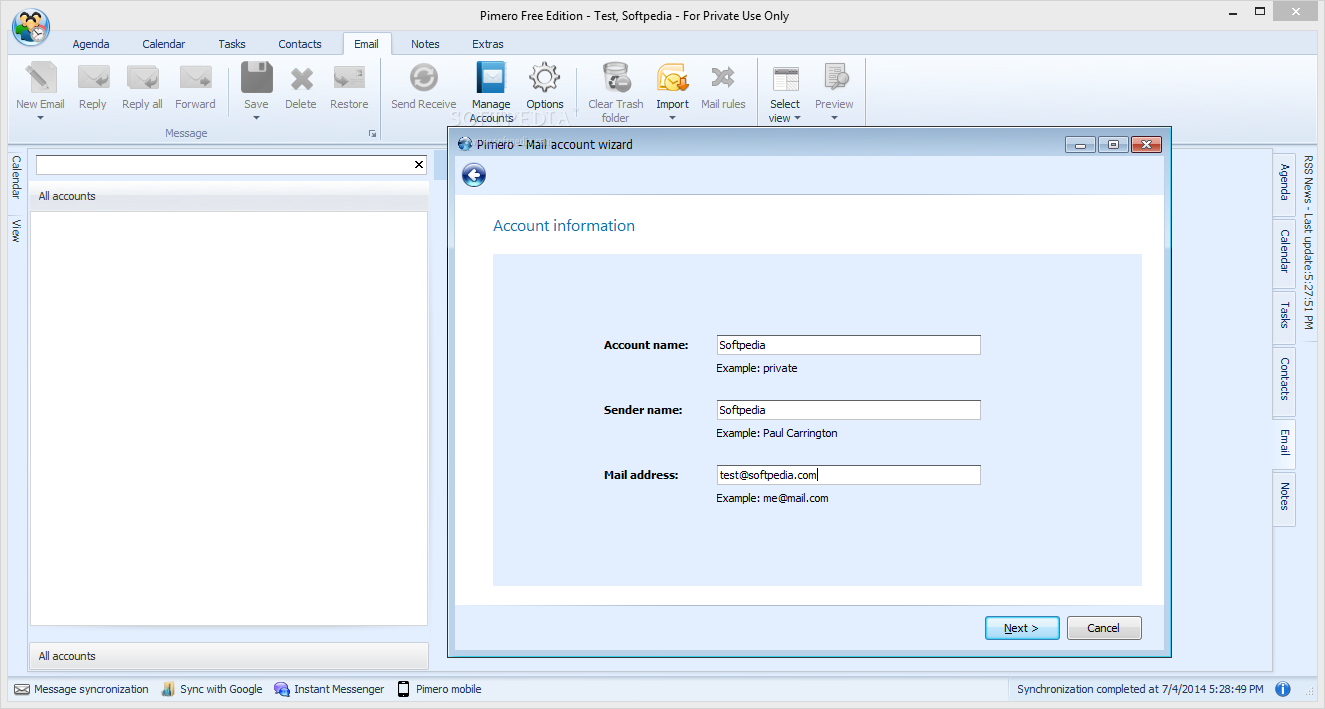Click the bottom All accounts bar
The width and height of the screenshot is (1325, 709).
pos(229,656)
